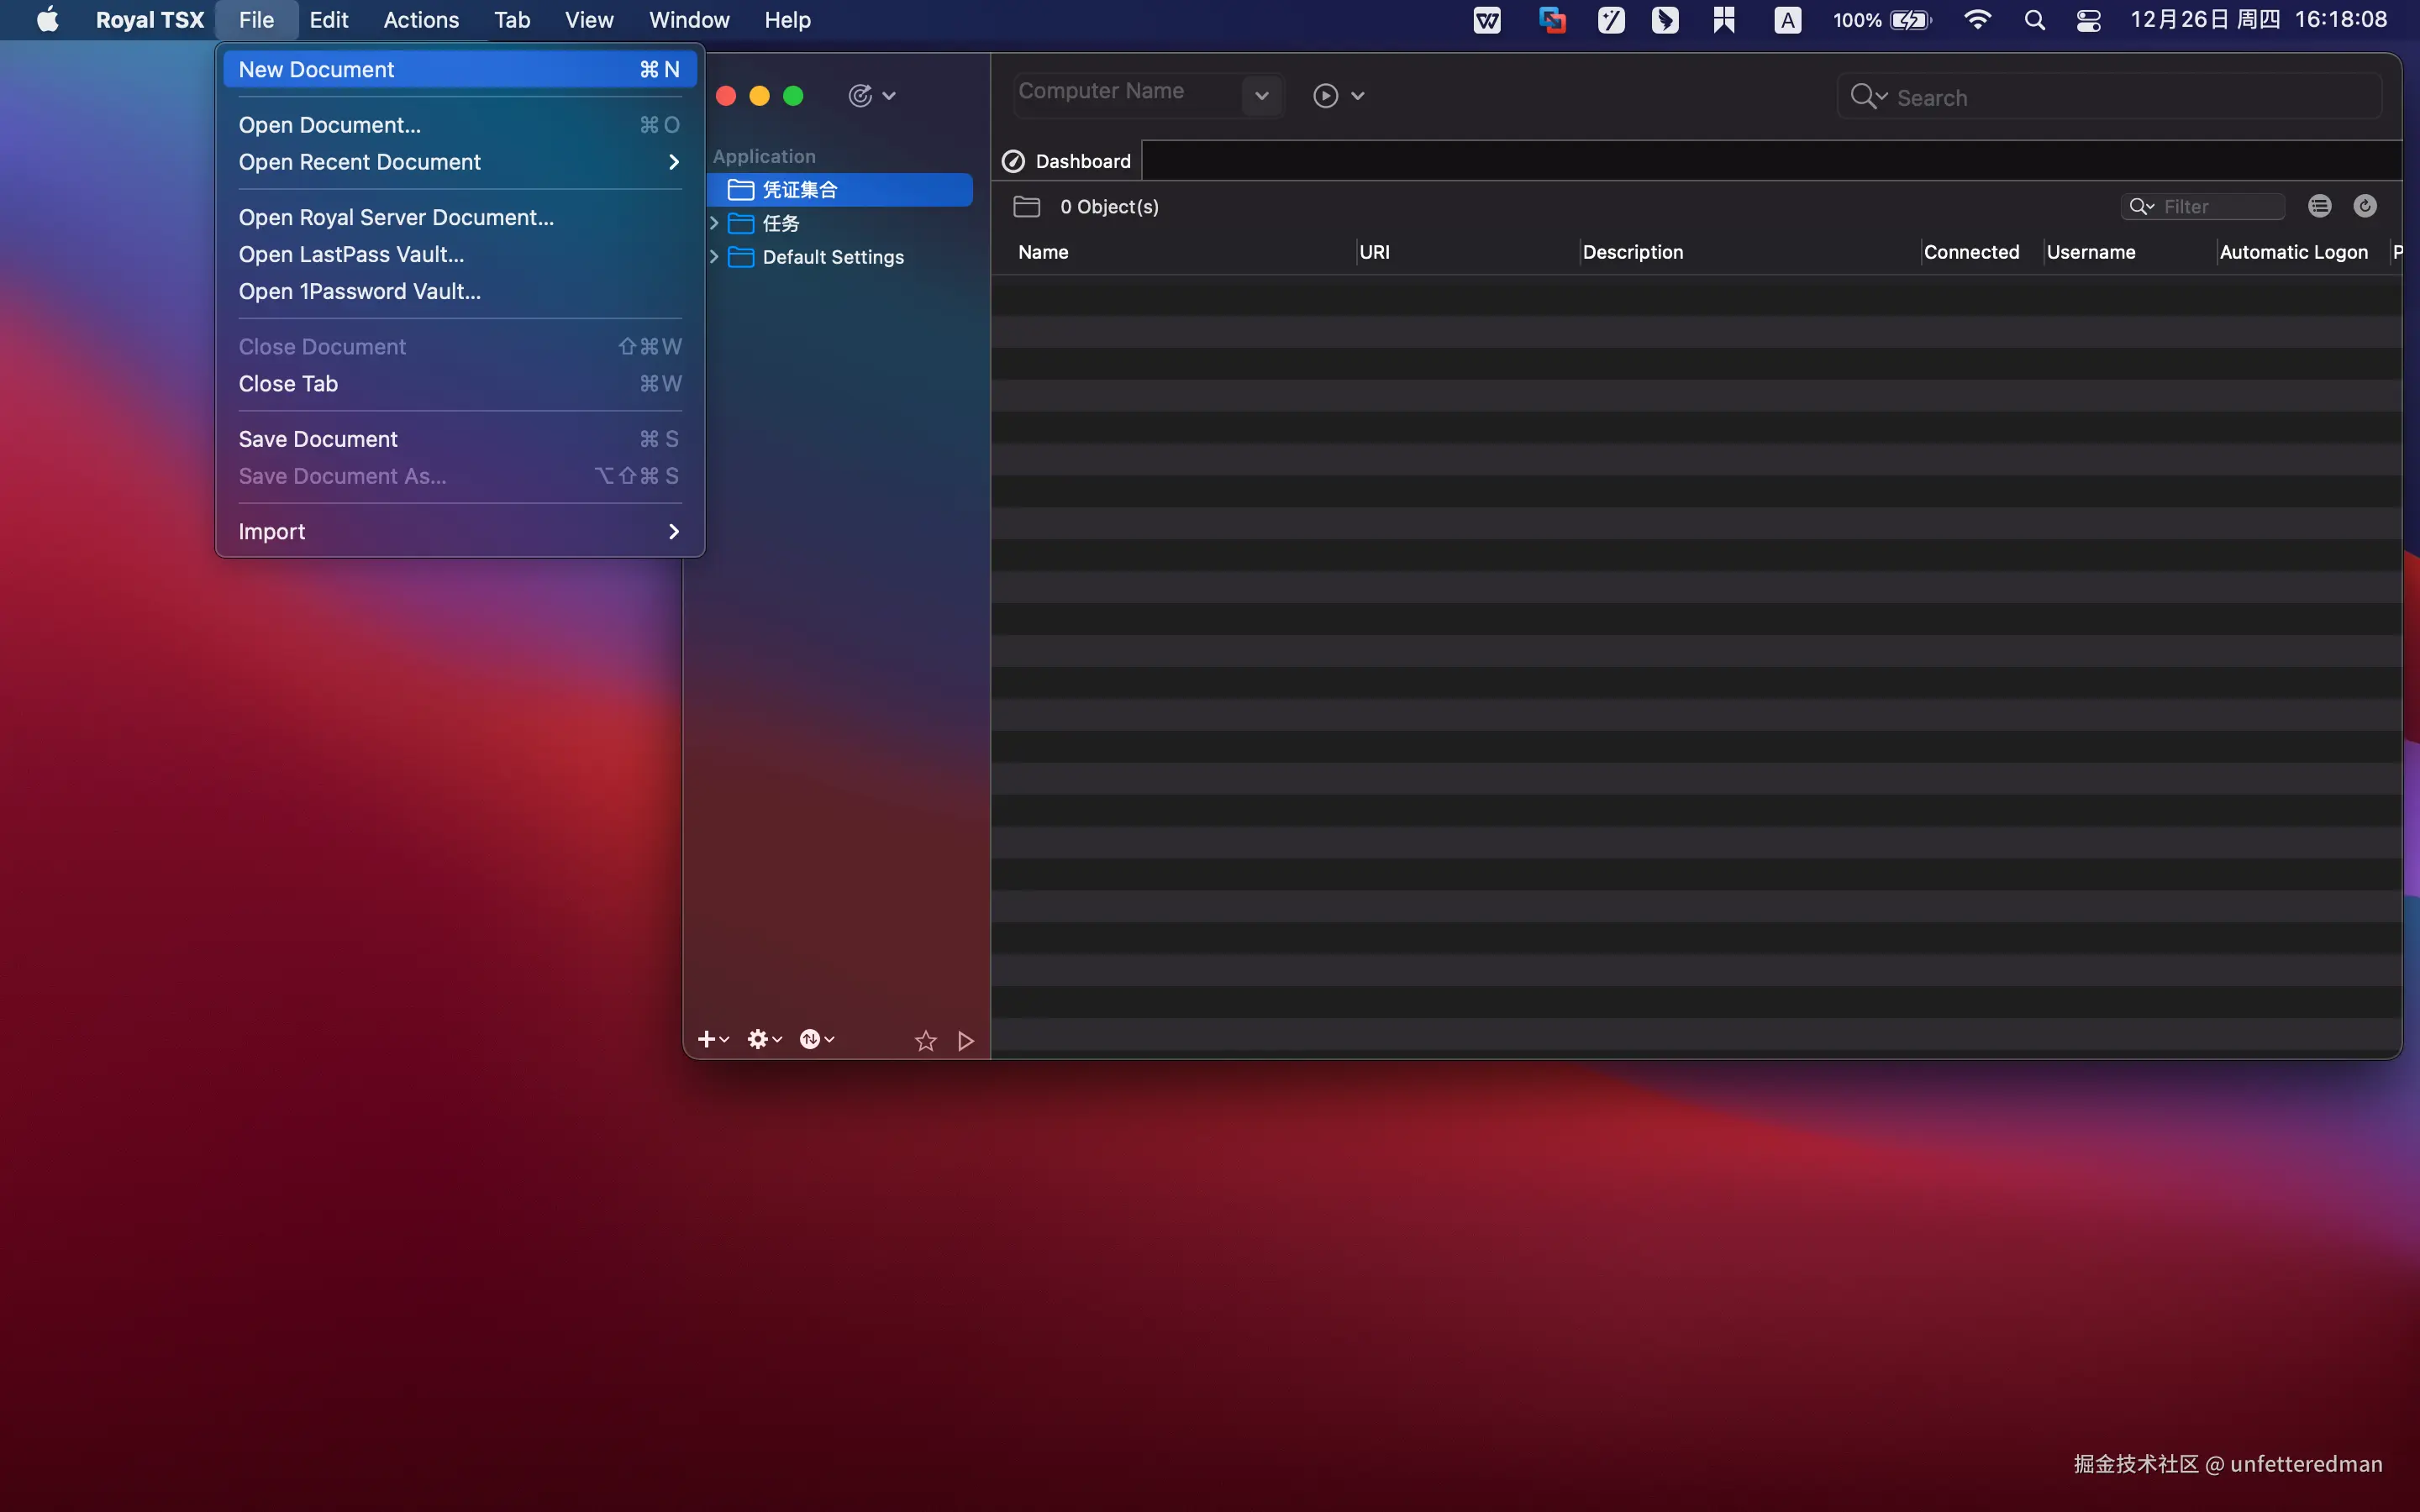This screenshot has height=1512, width=2420.
Task: Sort by the Name column header
Action: tap(1043, 252)
